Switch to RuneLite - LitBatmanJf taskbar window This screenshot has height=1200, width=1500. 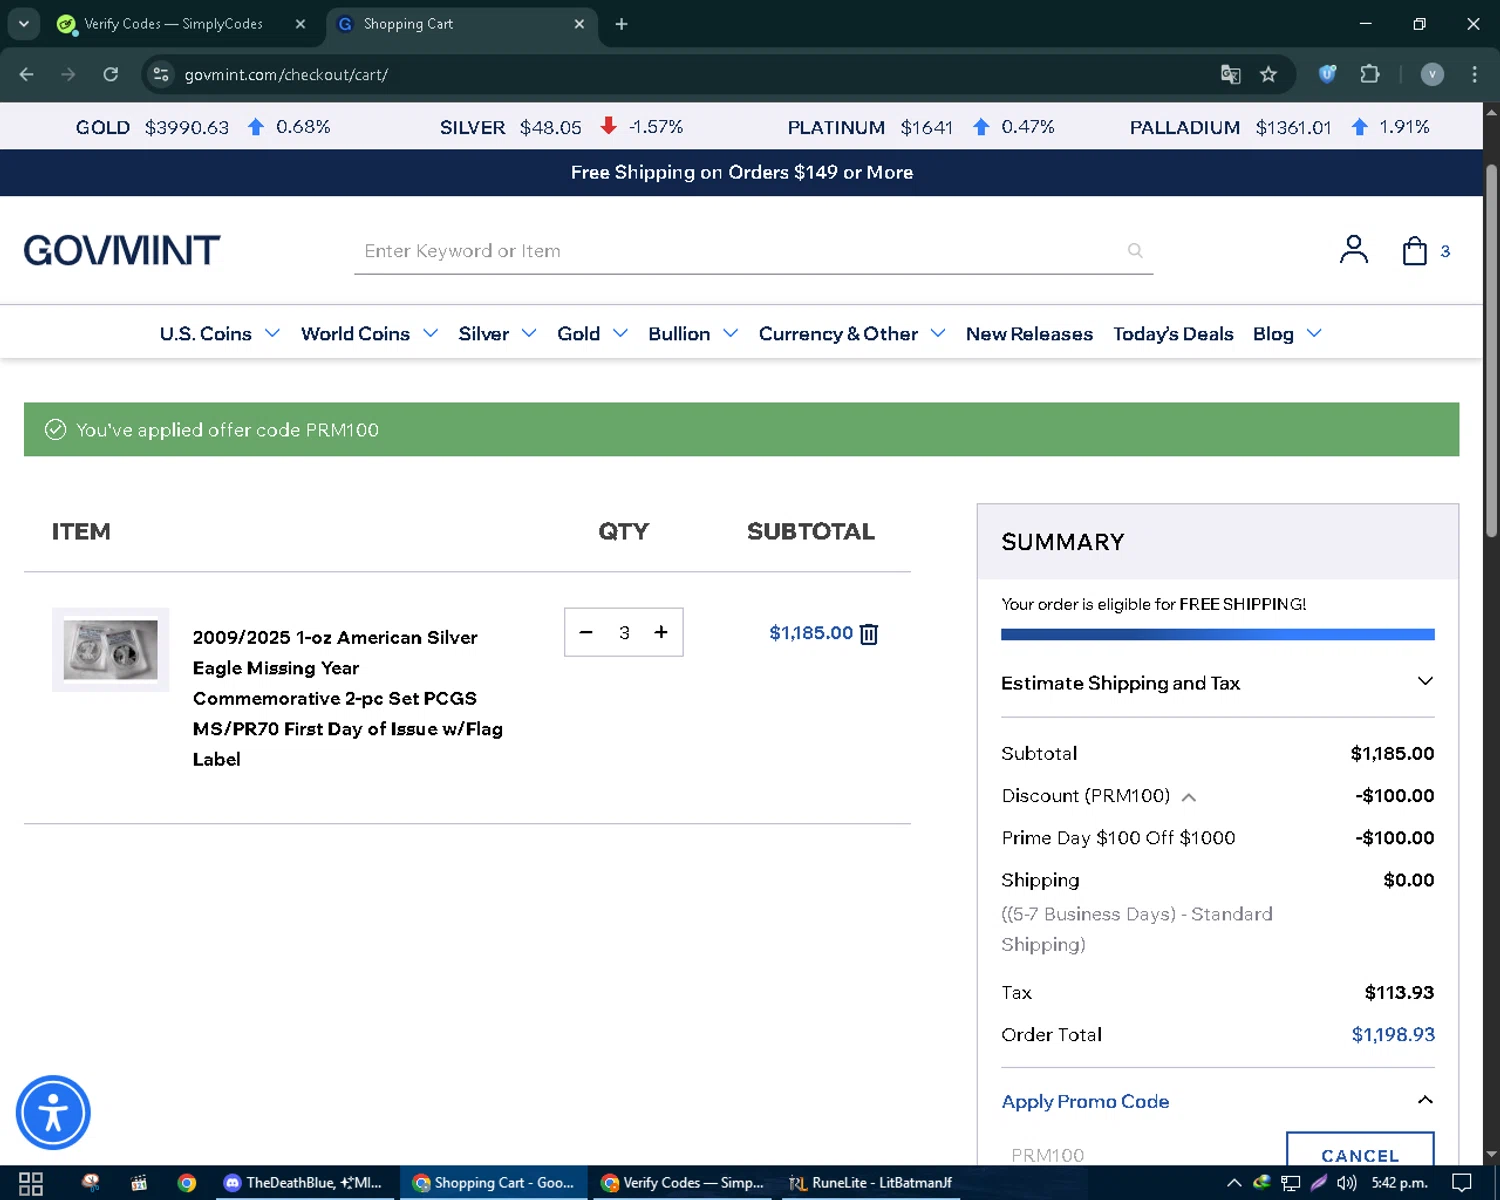click(870, 1183)
